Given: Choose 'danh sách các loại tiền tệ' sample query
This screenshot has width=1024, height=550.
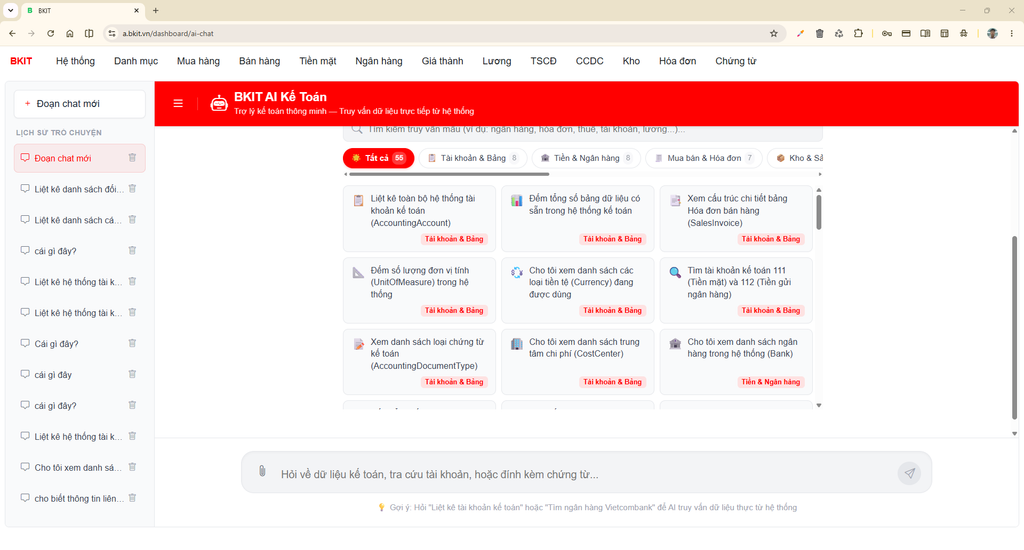Looking at the screenshot, I should (577, 290).
